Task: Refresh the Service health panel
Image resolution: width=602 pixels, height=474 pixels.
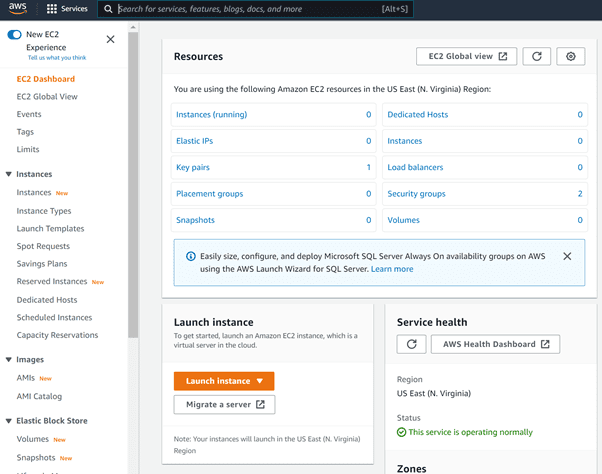Action: pyautogui.click(x=412, y=344)
